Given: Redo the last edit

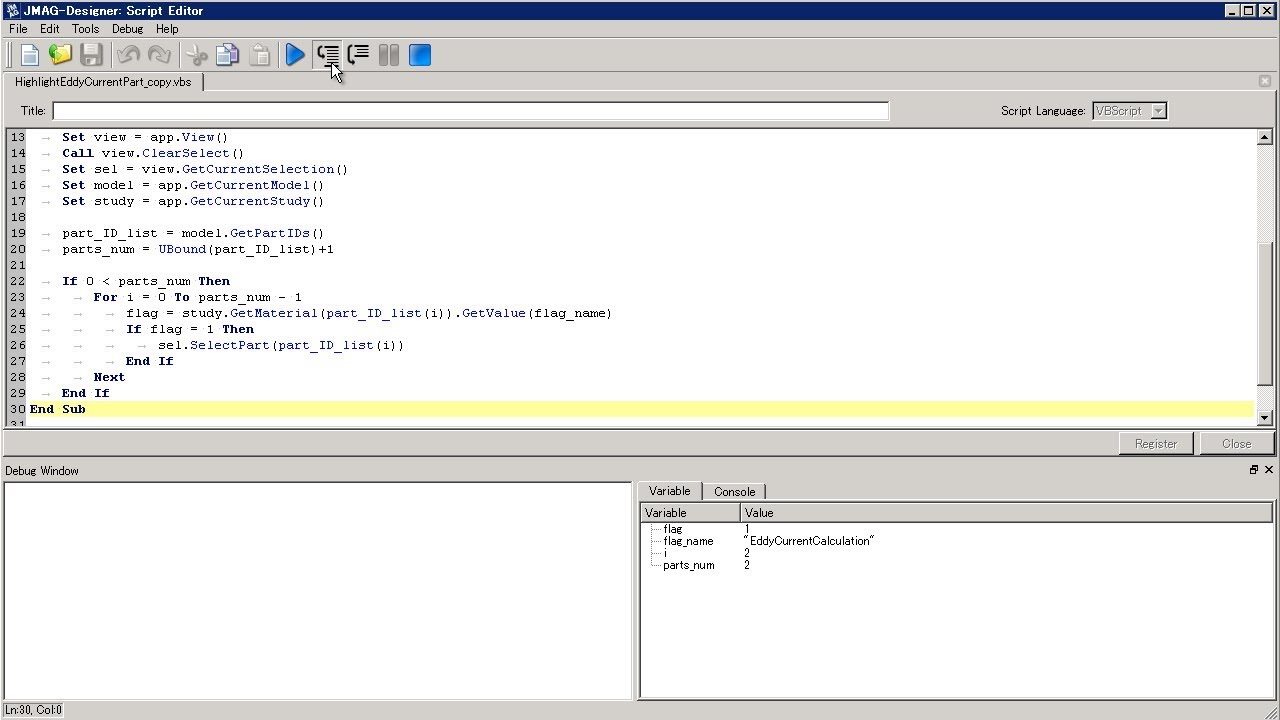Looking at the screenshot, I should point(159,55).
